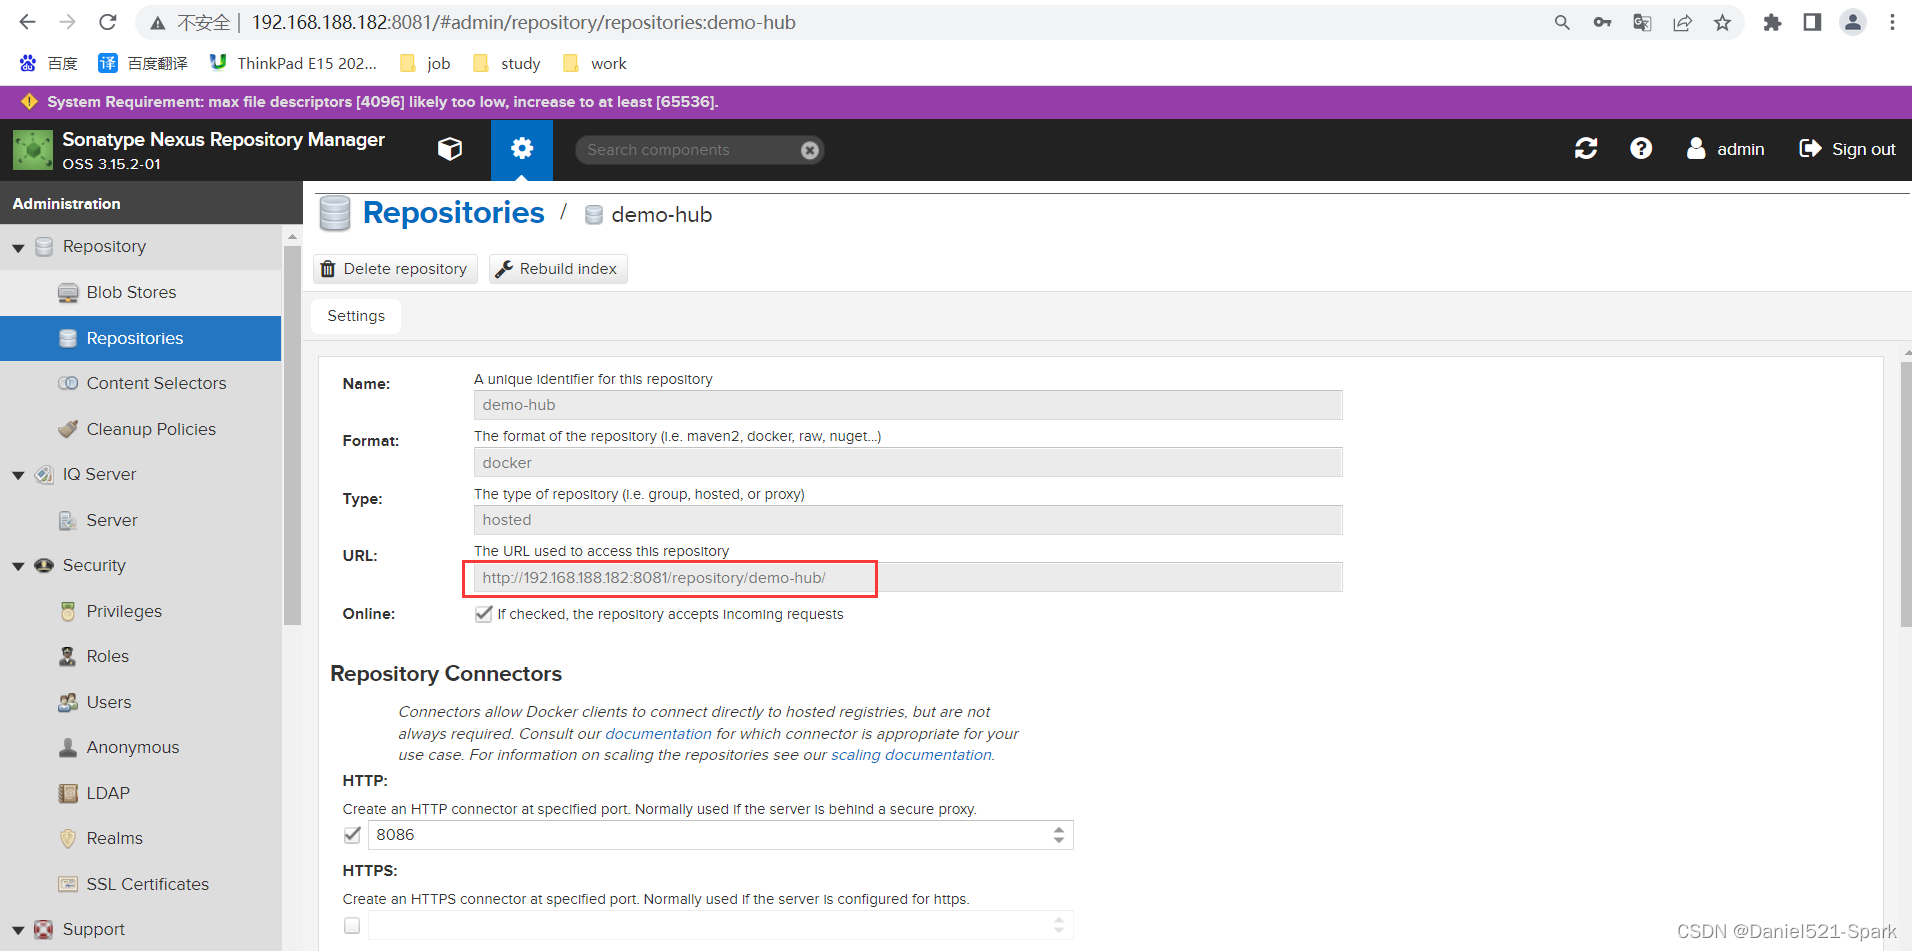Viewport: 1912px width, 951px height.
Task: Collapse the Repository tree section
Action: pos(18,248)
